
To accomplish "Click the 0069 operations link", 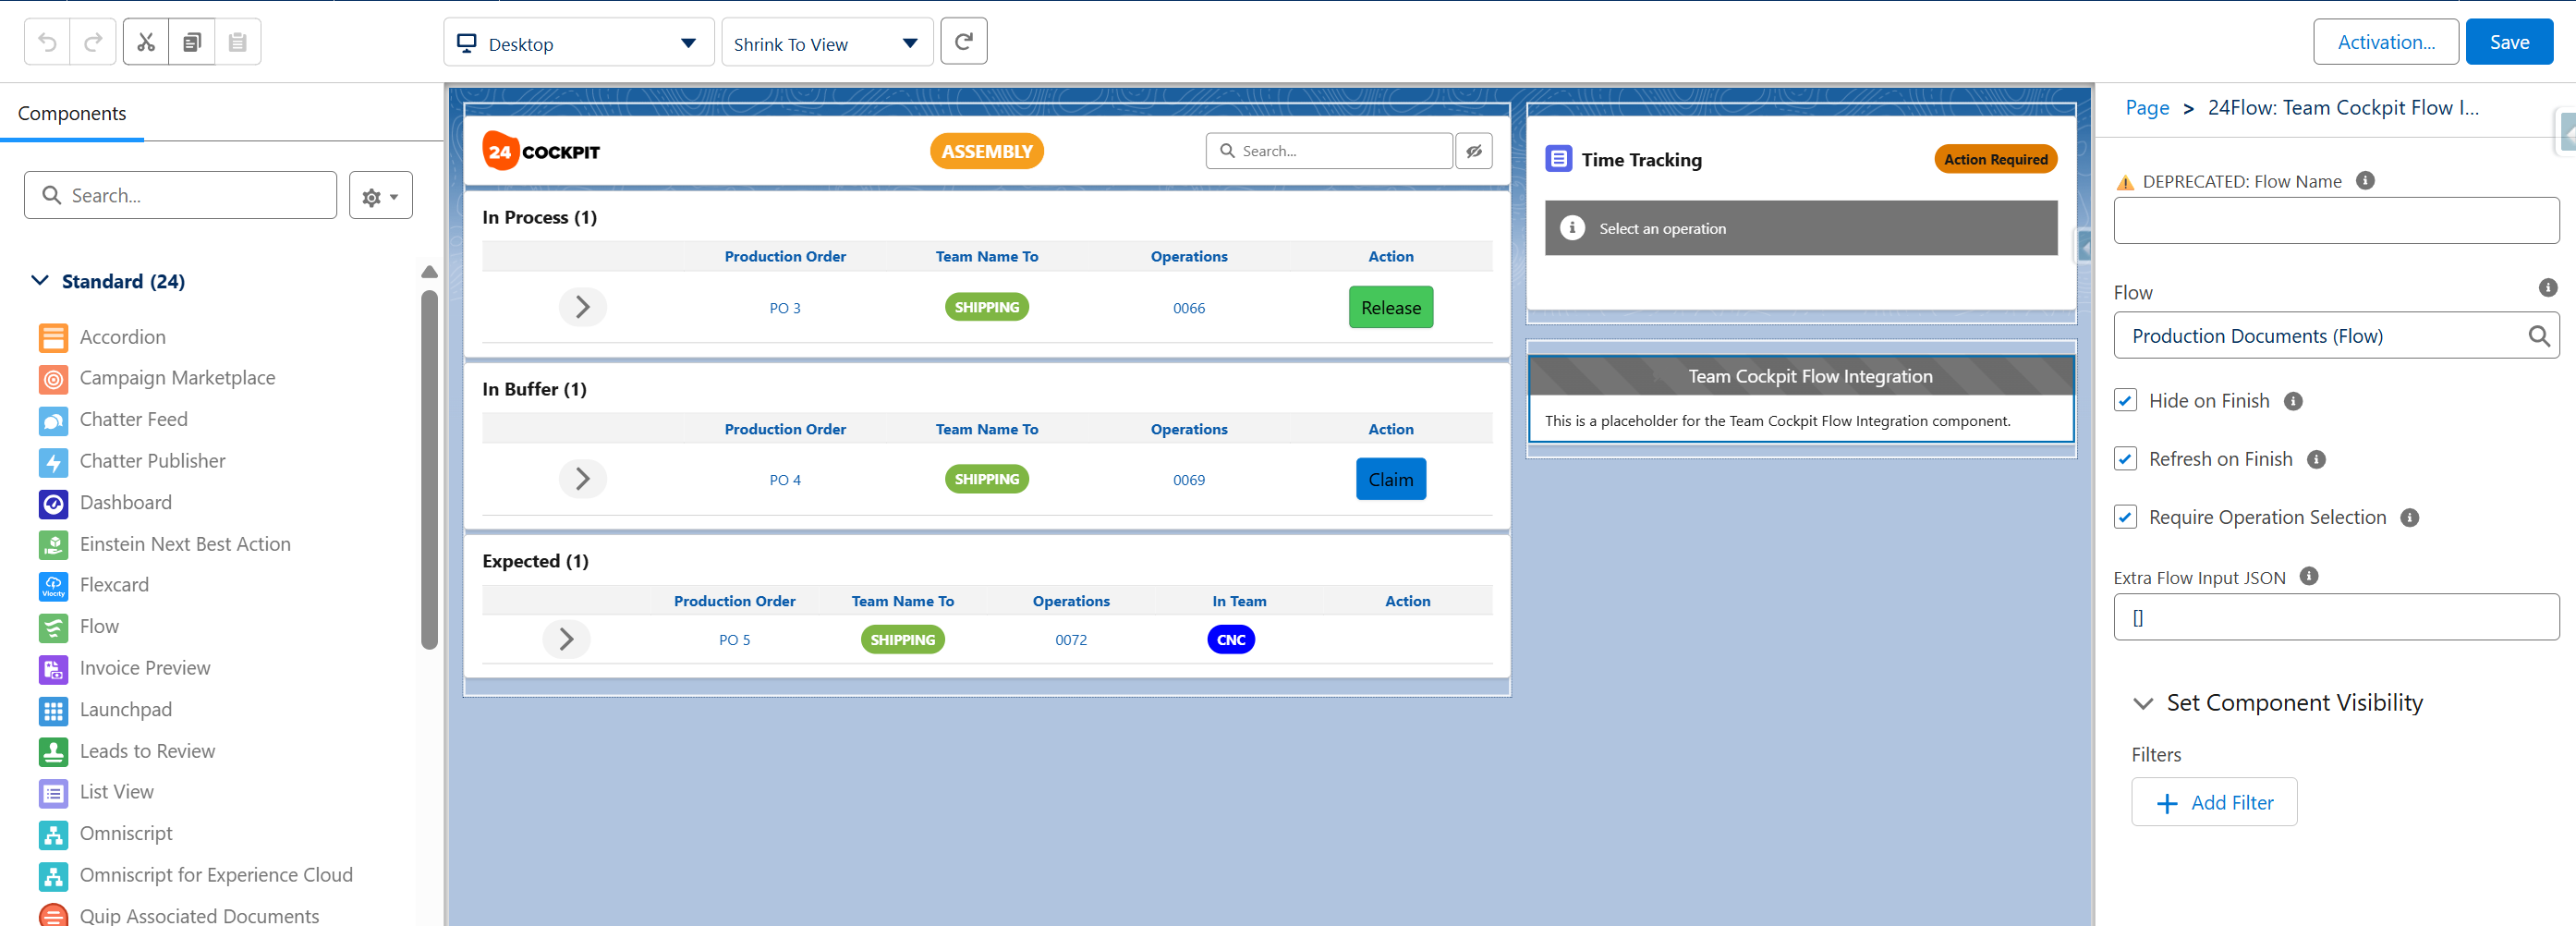I will [1189, 480].
